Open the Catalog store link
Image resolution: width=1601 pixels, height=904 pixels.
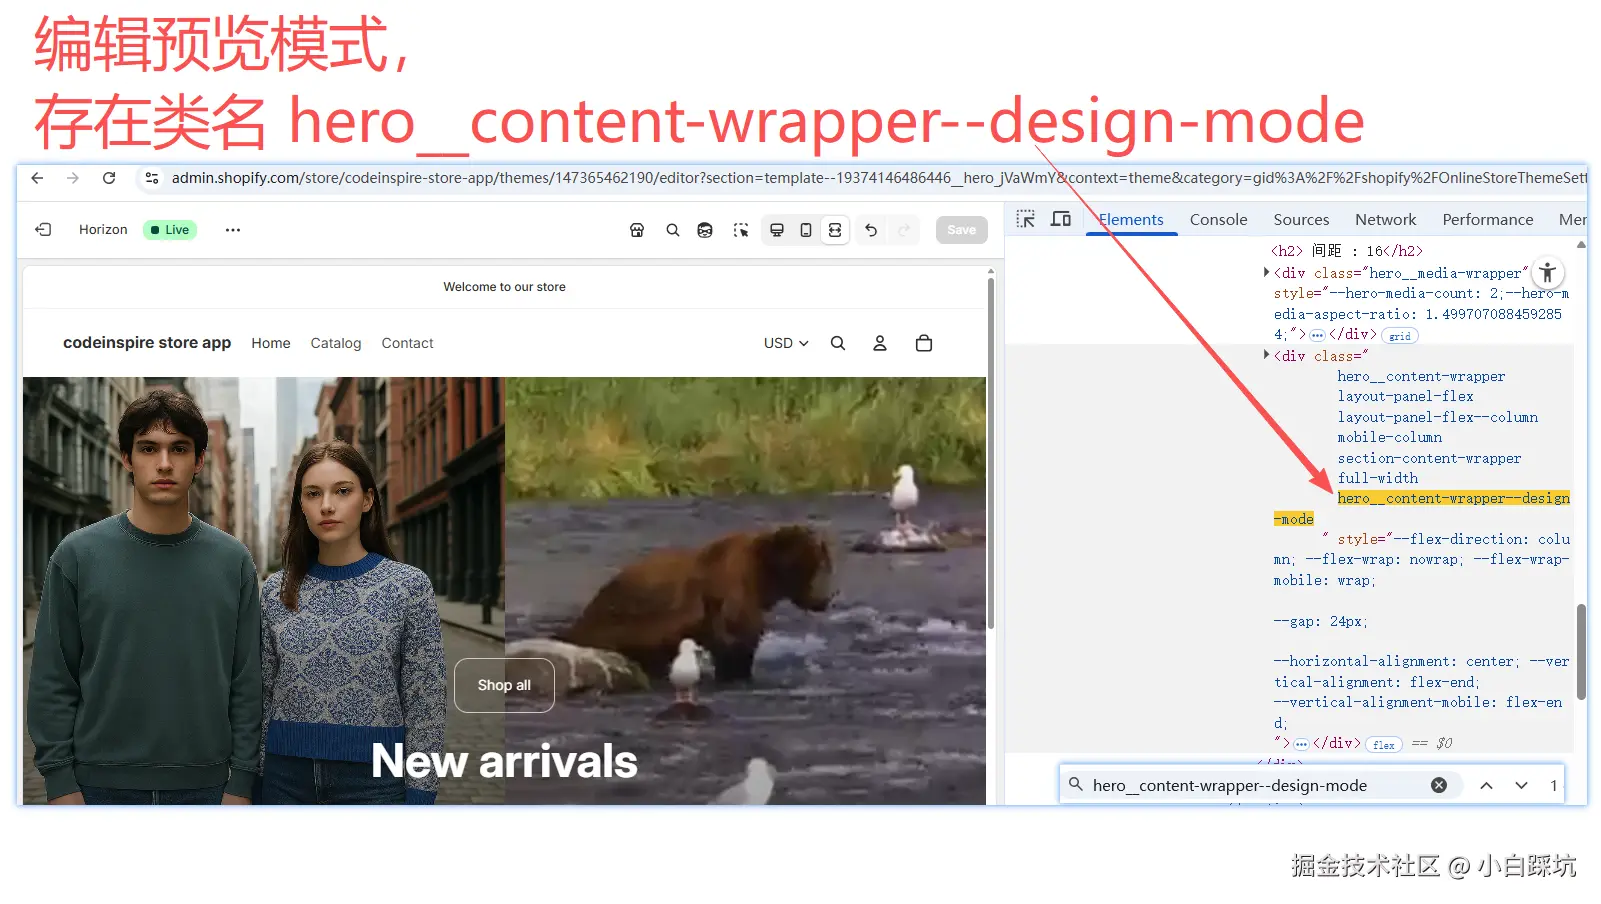click(336, 343)
